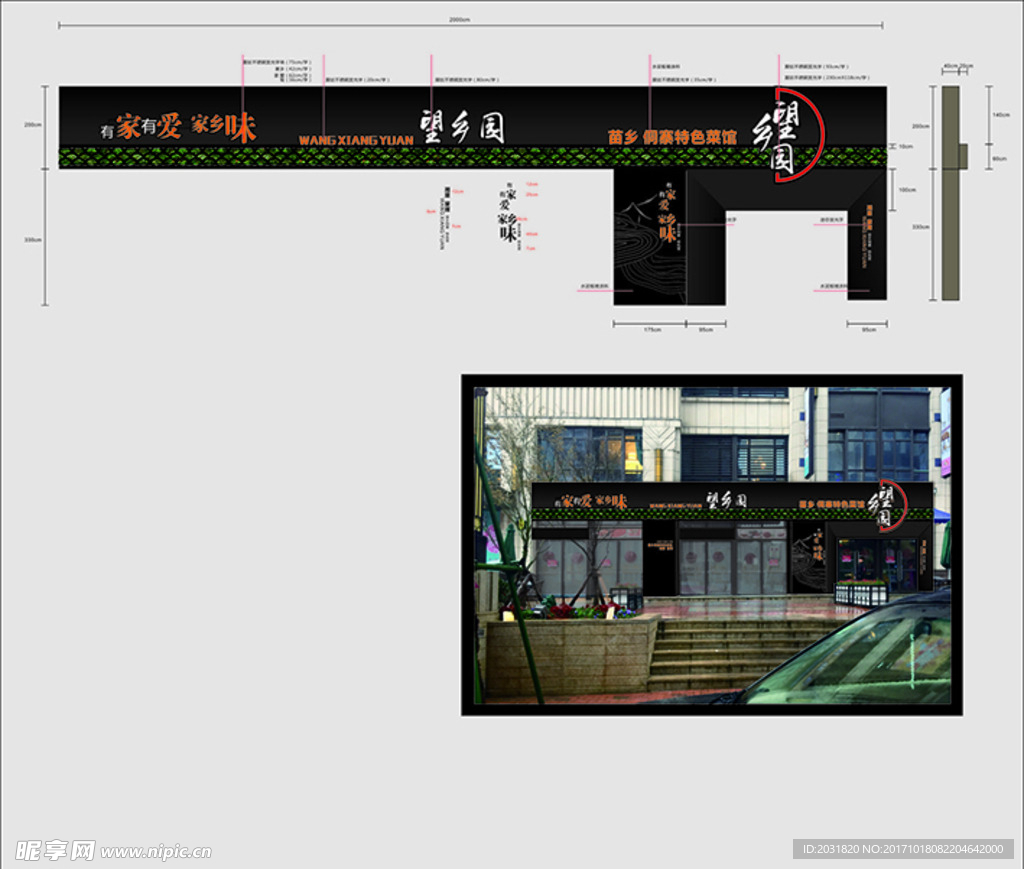Click the '2000cm' width dimension label
The image size is (1024, 869).
pyautogui.click(x=459, y=20)
